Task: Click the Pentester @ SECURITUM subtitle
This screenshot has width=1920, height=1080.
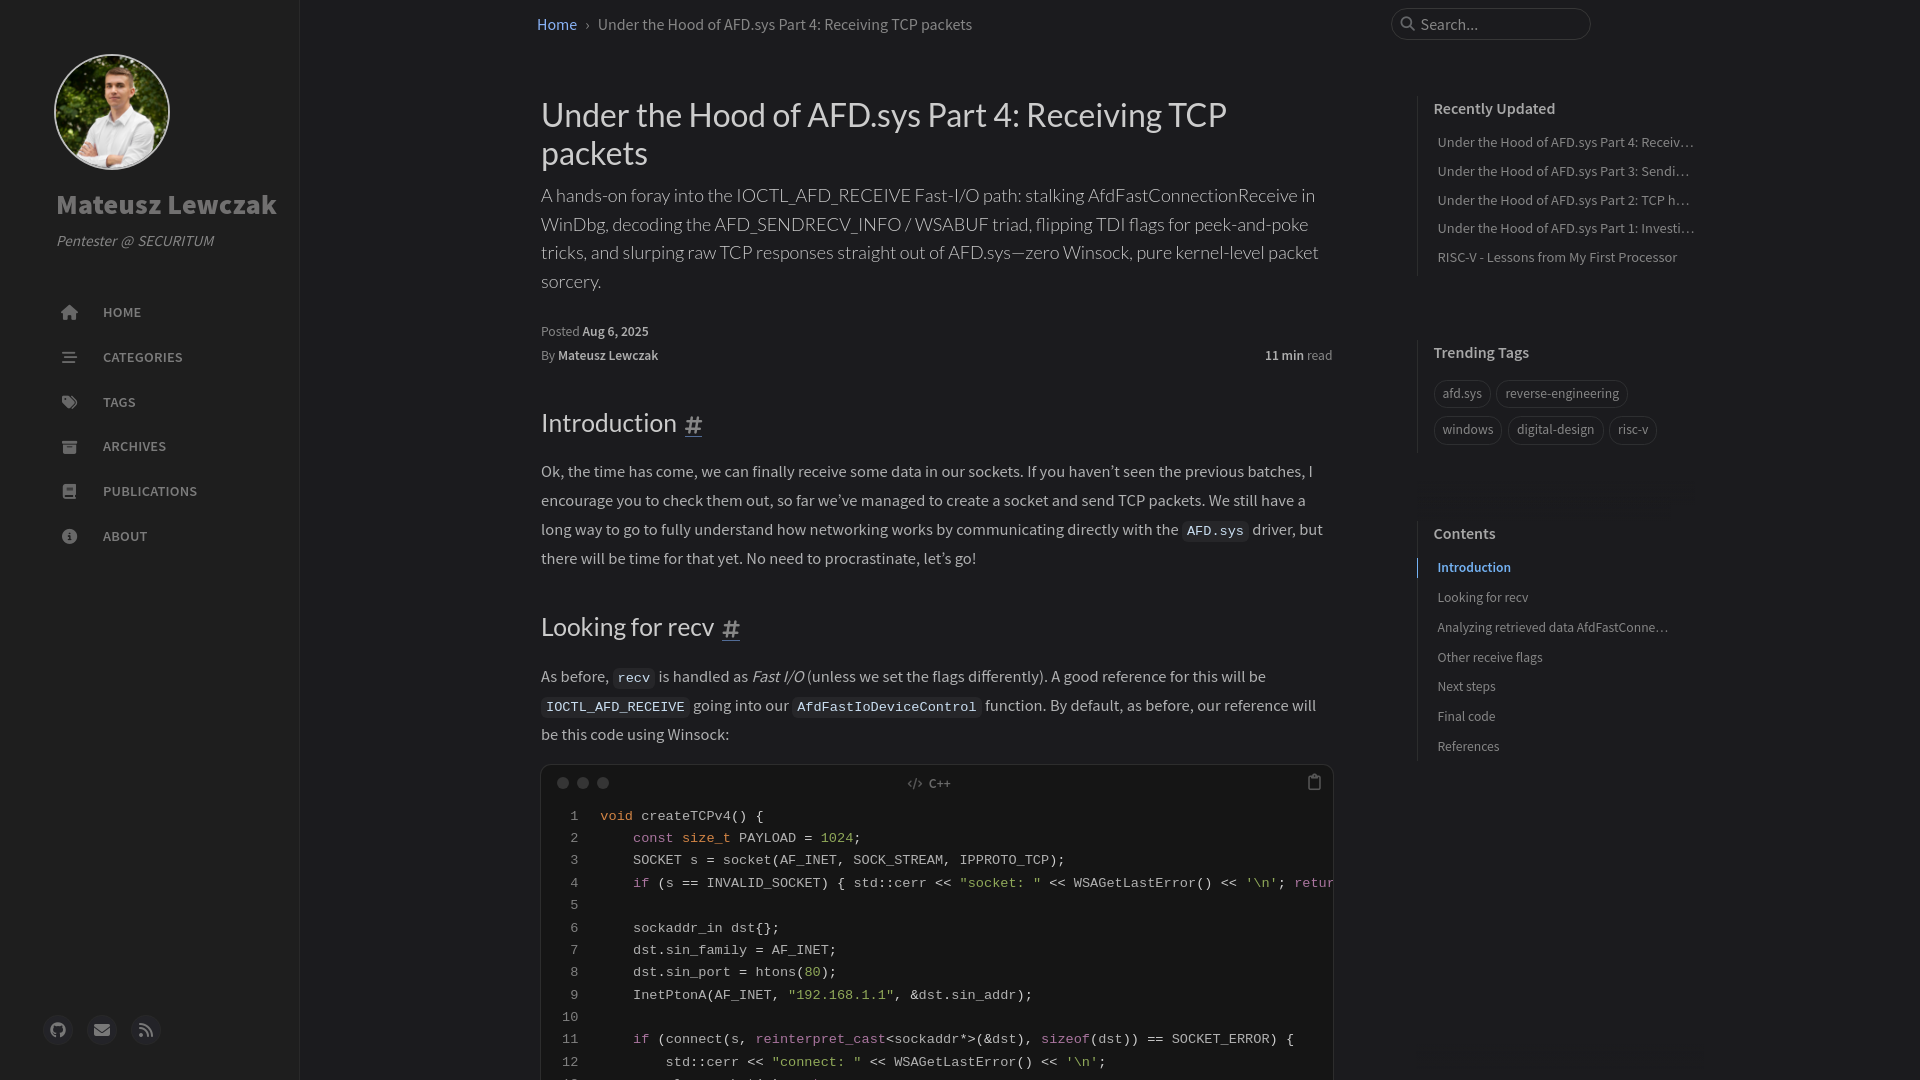Action: tap(135, 241)
